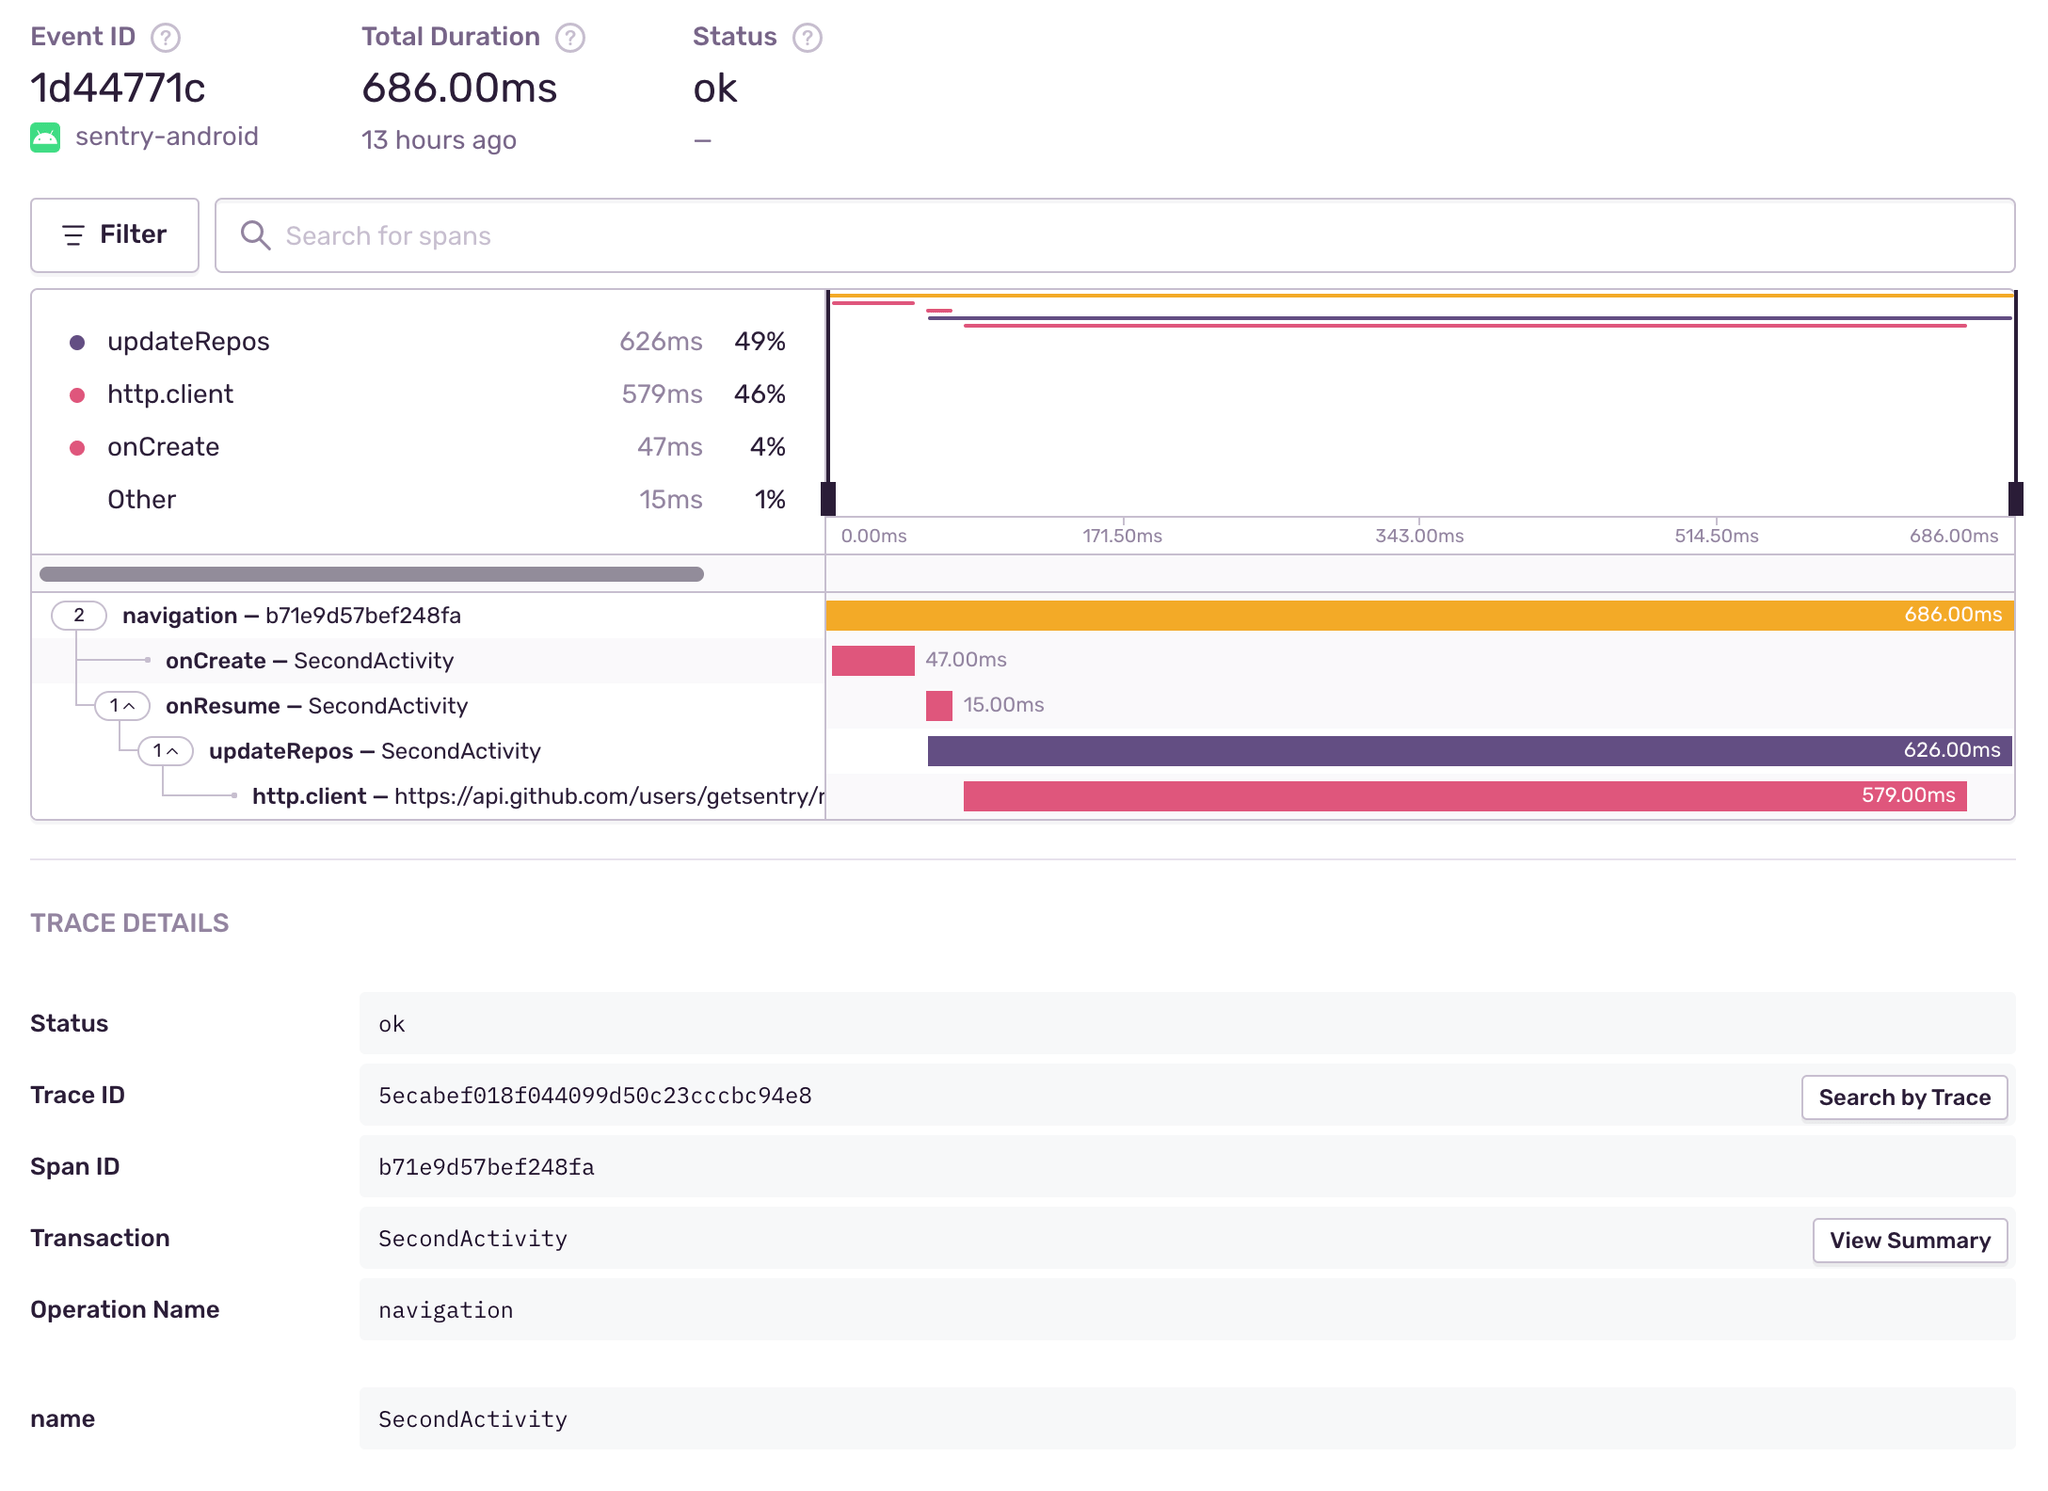The width and height of the screenshot is (2048, 1491).
Task: Click the updateRepos purple legend dot
Action: pos(77,342)
